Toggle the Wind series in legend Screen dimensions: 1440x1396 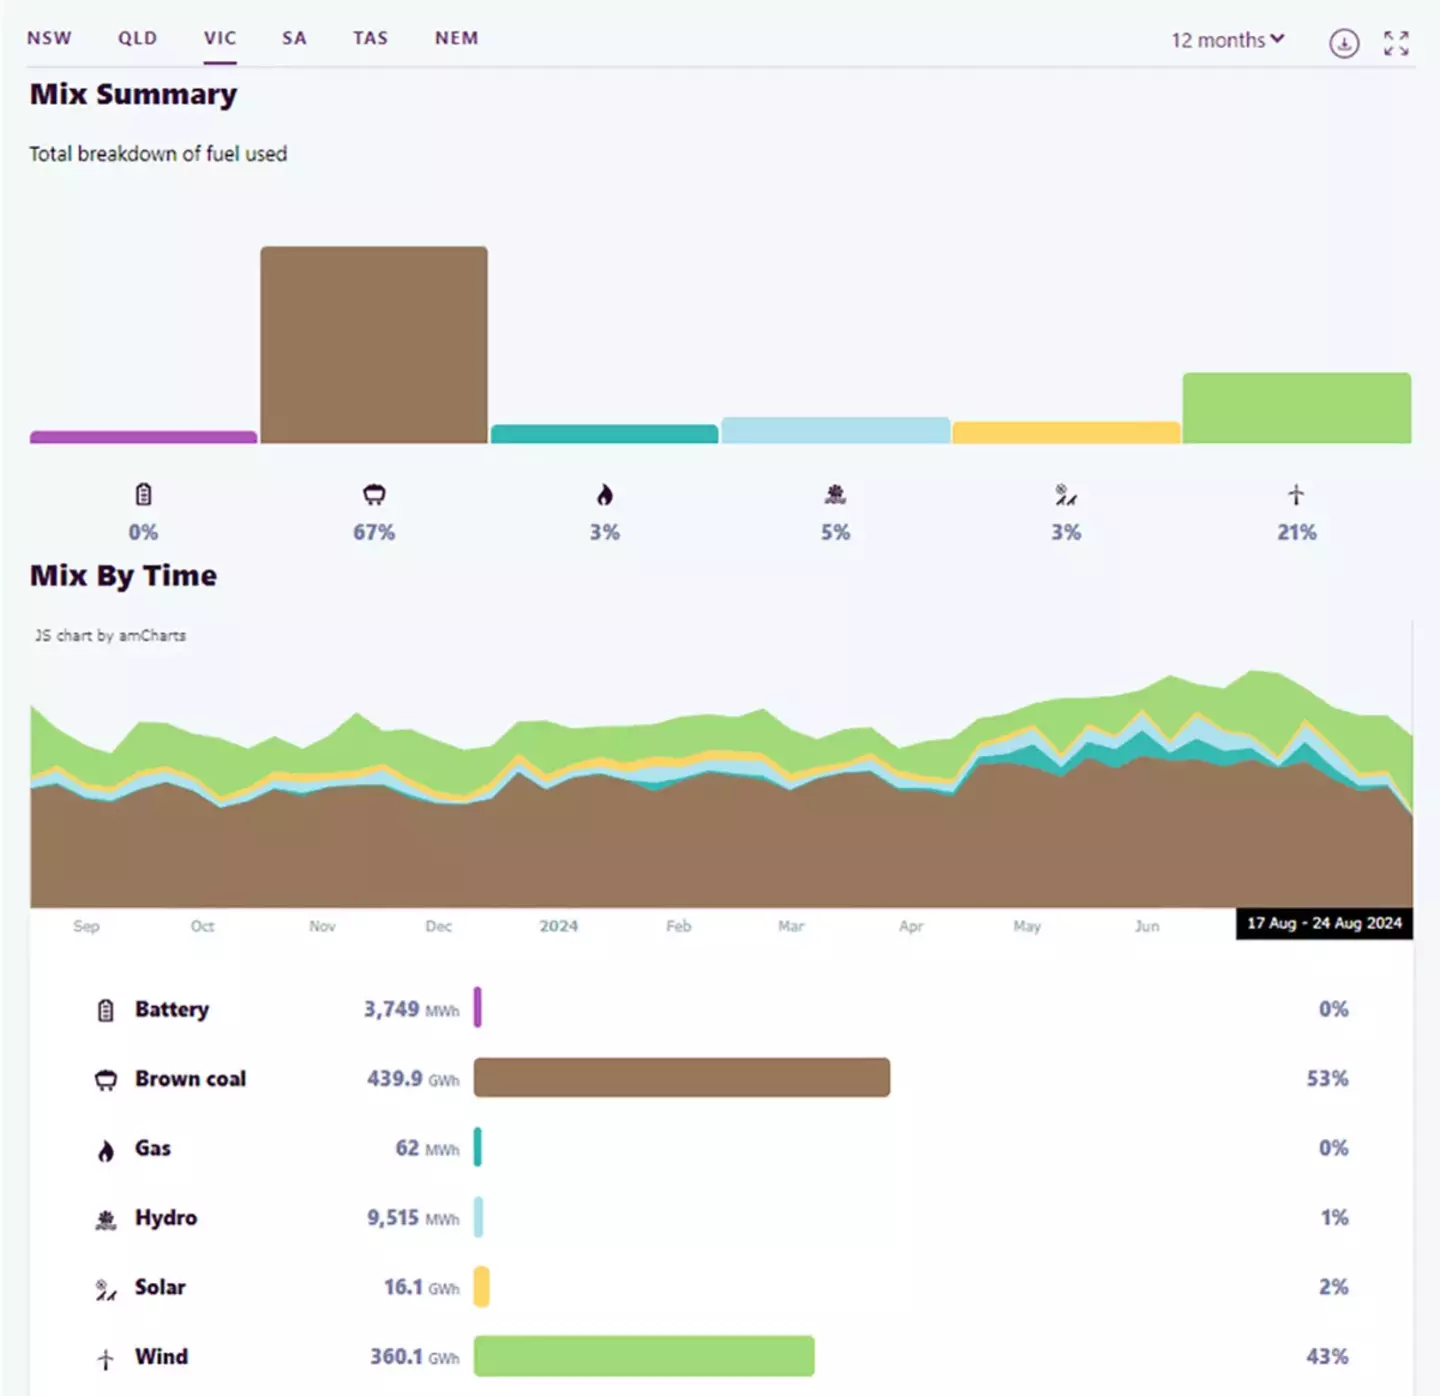[161, 1357]
